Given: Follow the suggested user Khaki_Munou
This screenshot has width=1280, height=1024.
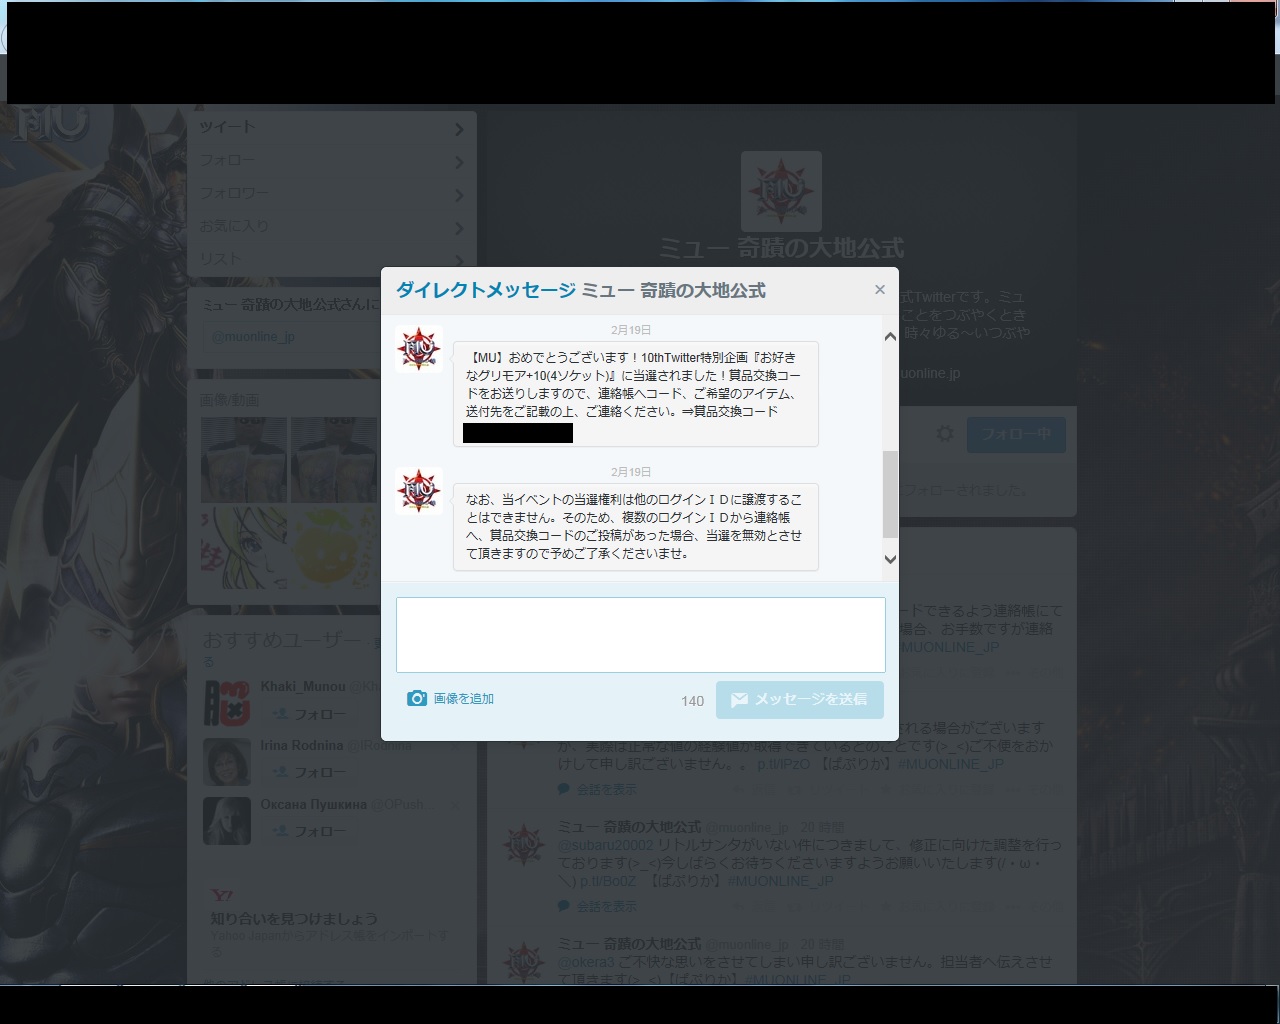Looking at the screenshot, I should pos(308,714).
